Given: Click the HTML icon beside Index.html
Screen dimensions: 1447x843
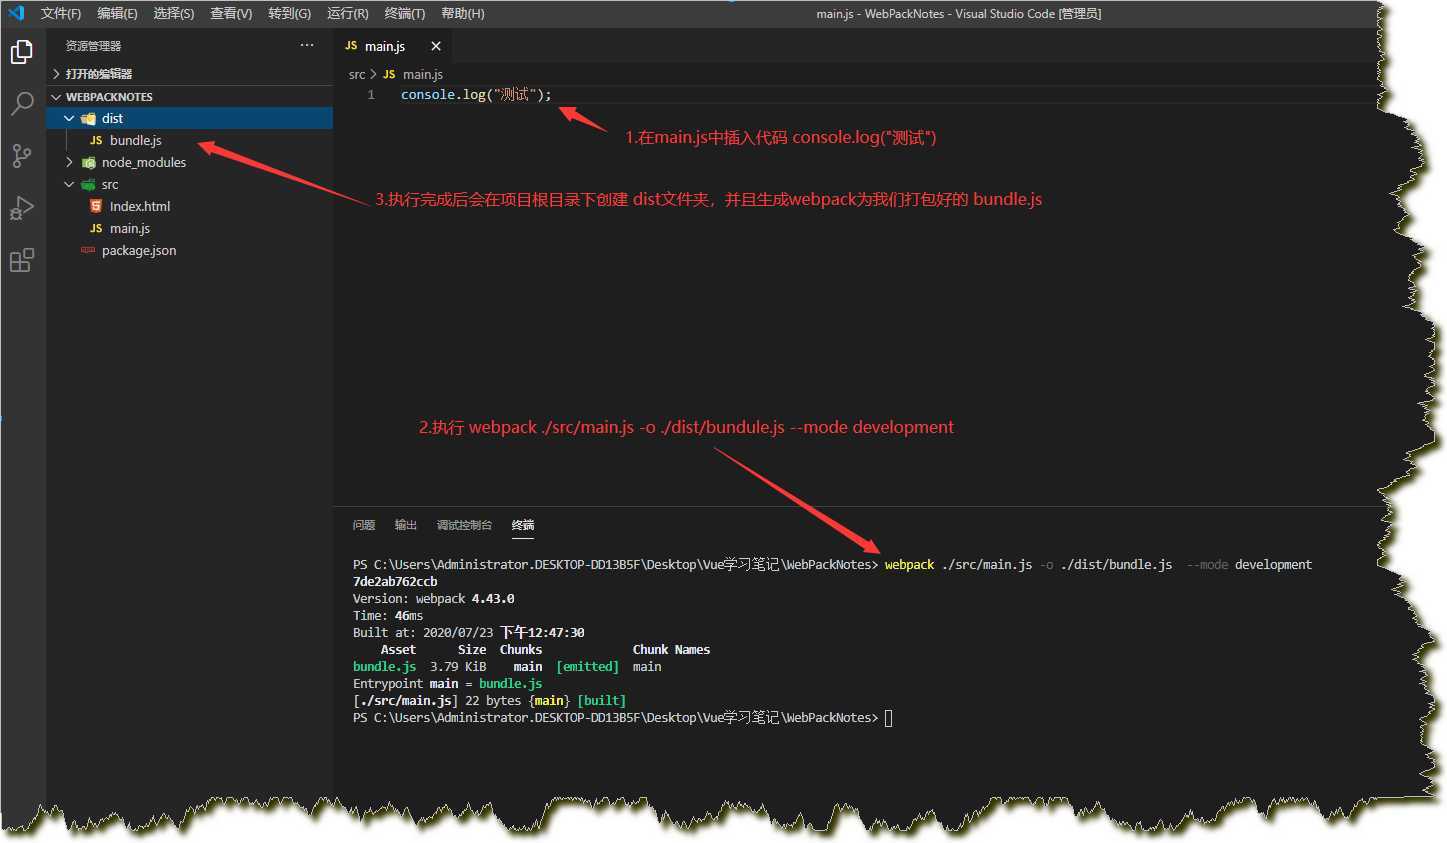Looking at the screenshot, I should point(96,206).
